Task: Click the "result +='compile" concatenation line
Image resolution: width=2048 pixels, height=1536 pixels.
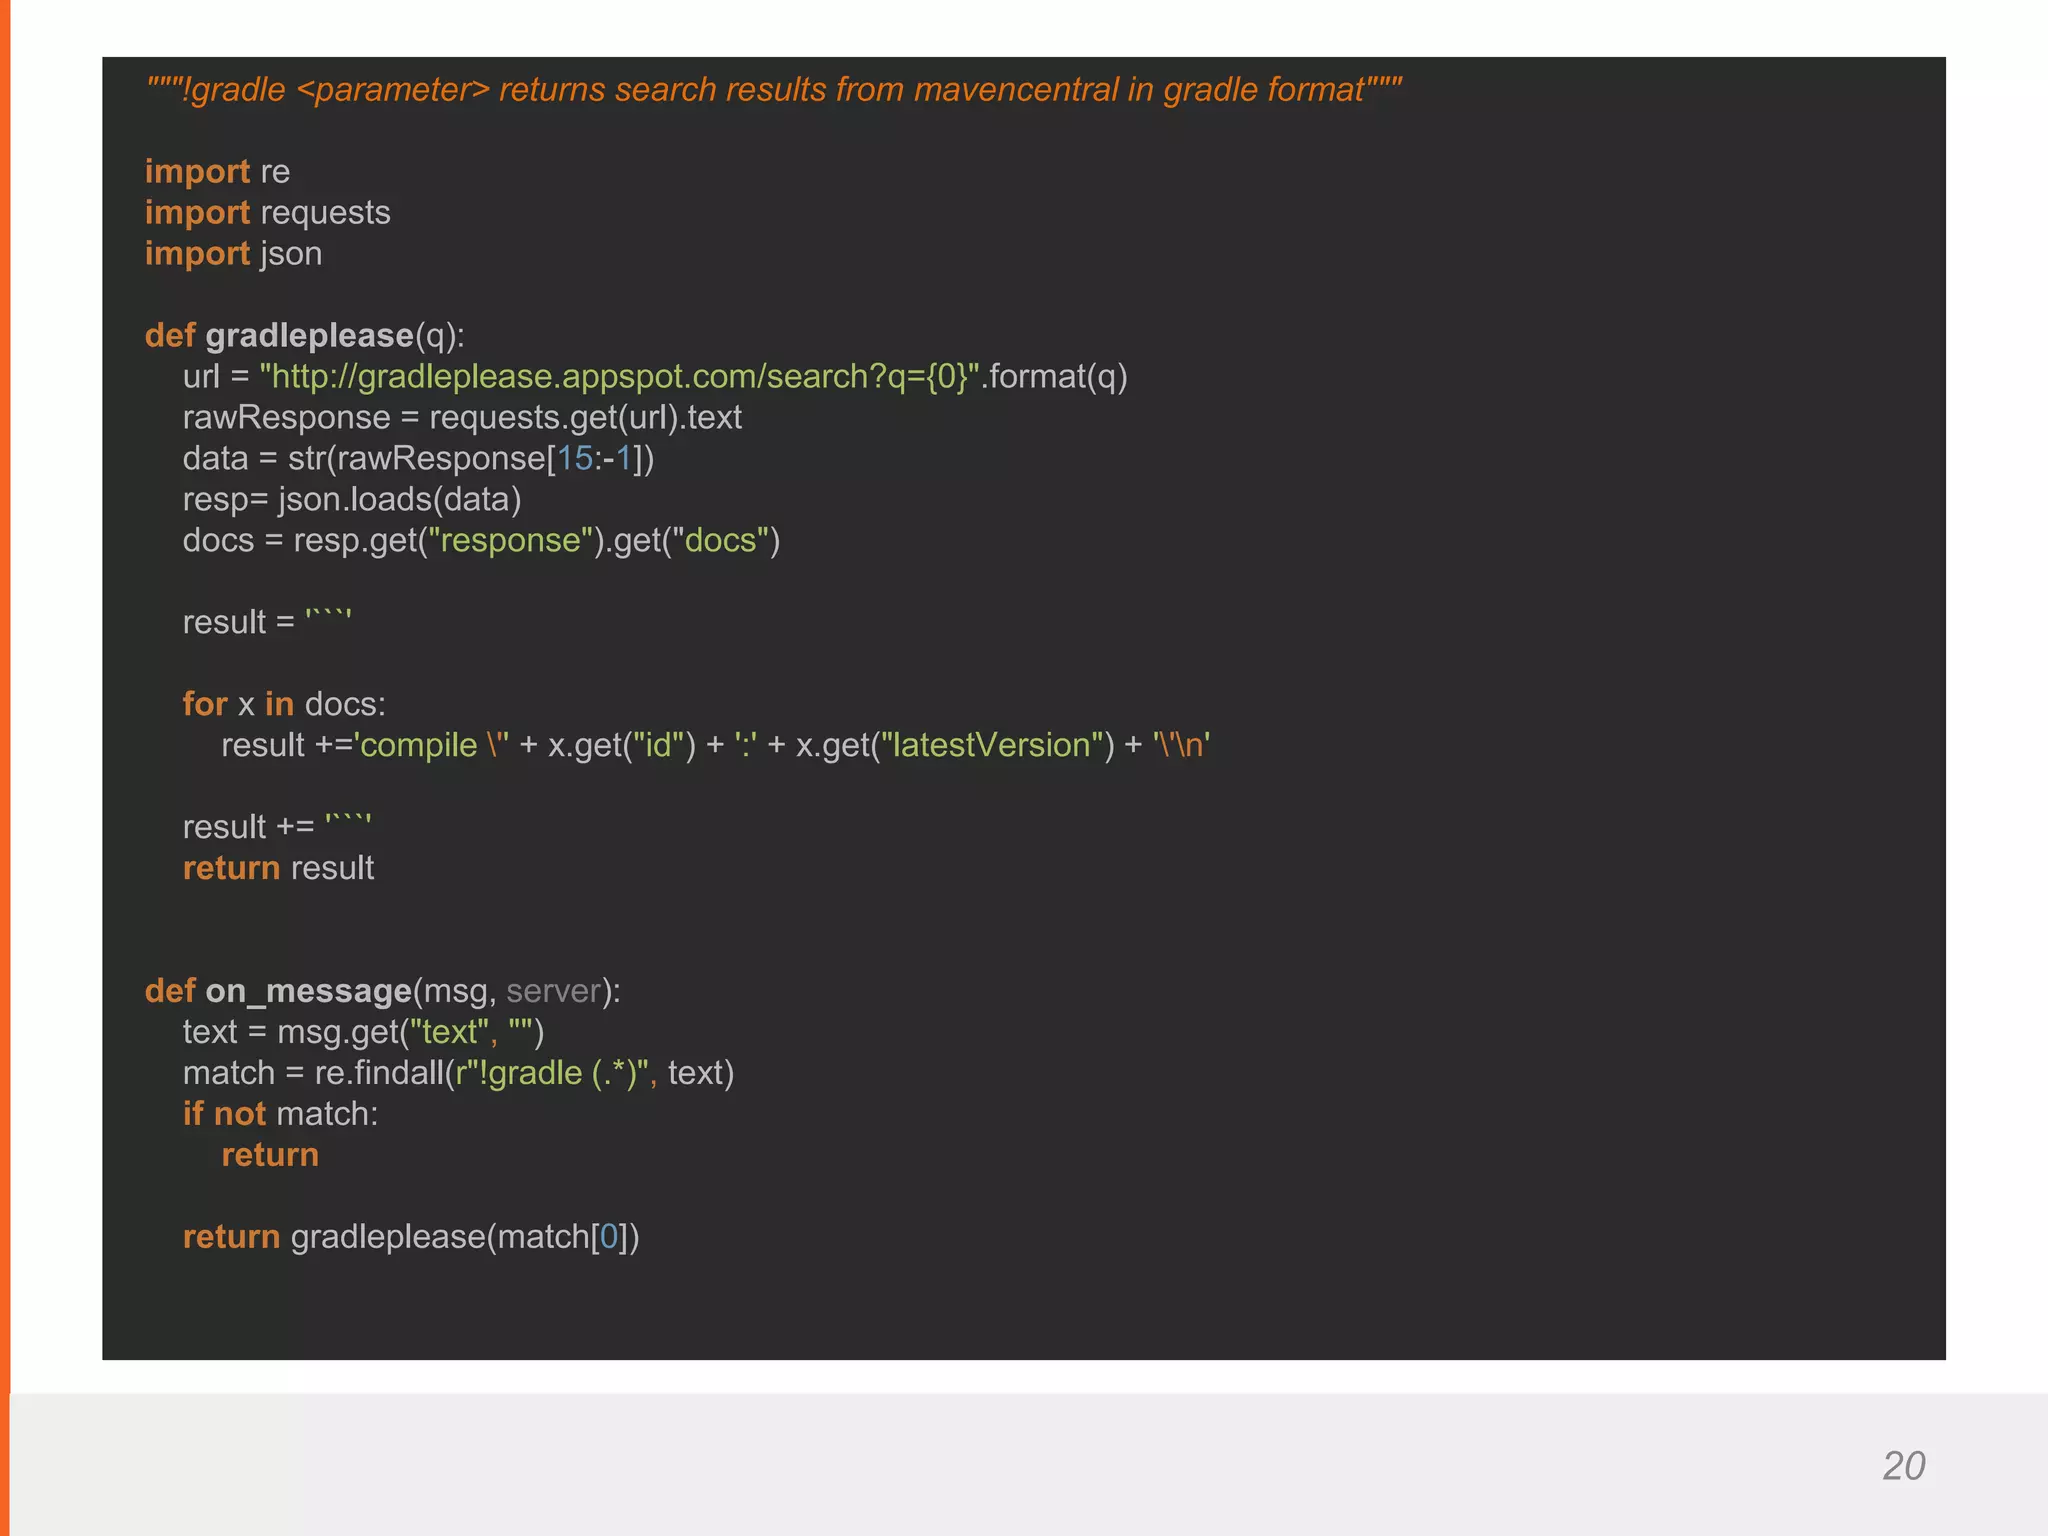Action: [x=716, y=745]
